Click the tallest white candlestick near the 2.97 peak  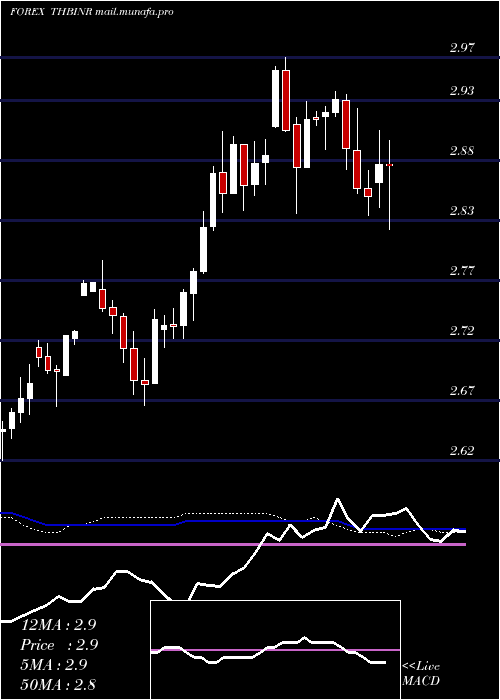point(276,99)
